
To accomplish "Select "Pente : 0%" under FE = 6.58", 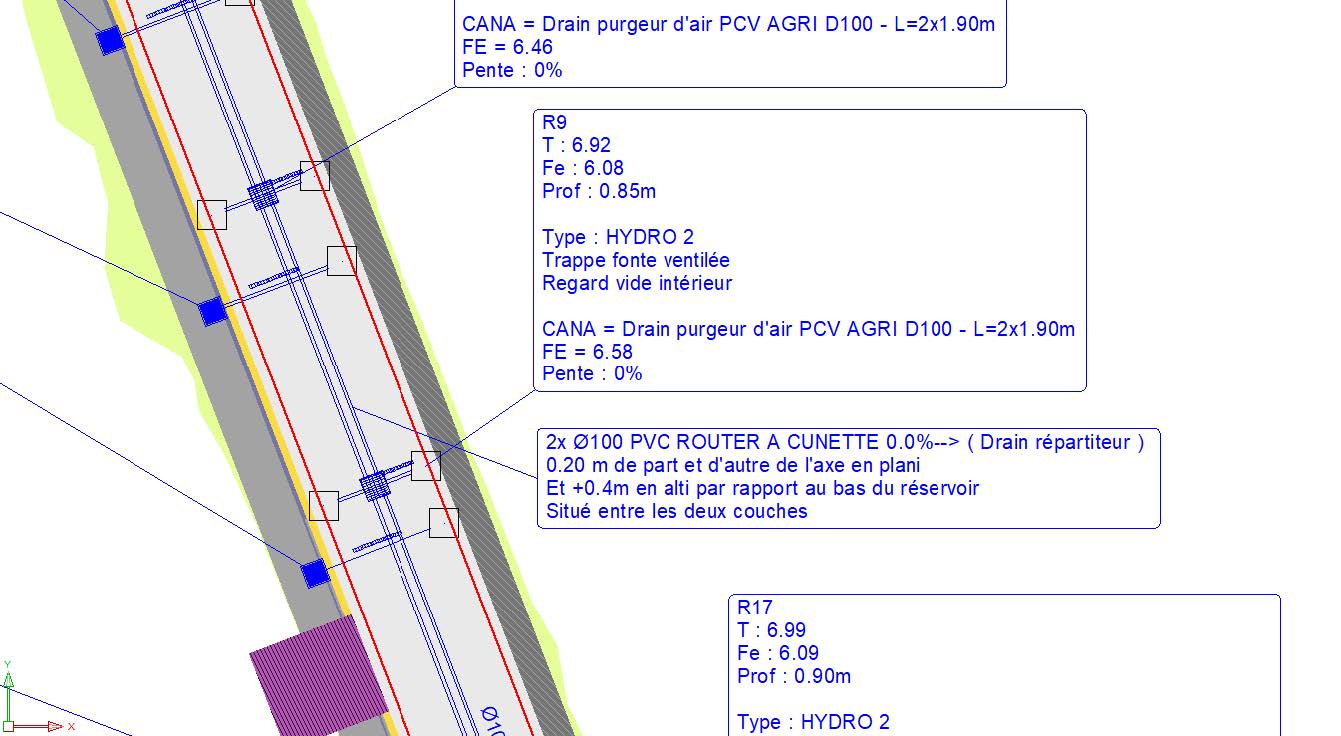I will (592, 374).
